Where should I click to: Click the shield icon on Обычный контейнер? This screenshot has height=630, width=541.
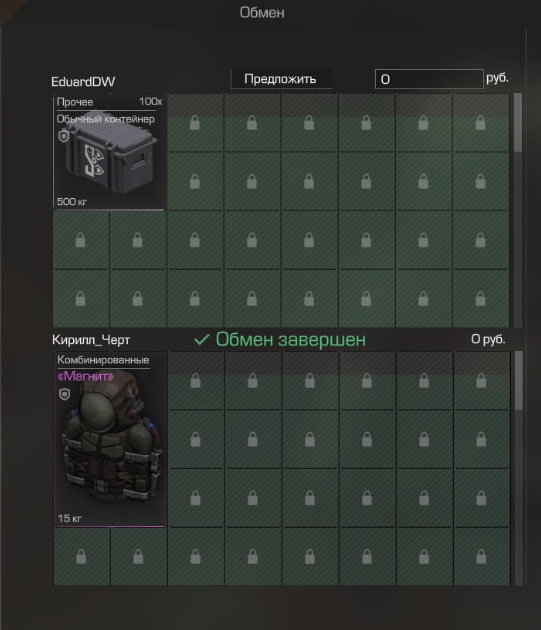click(x=64, y=136)
